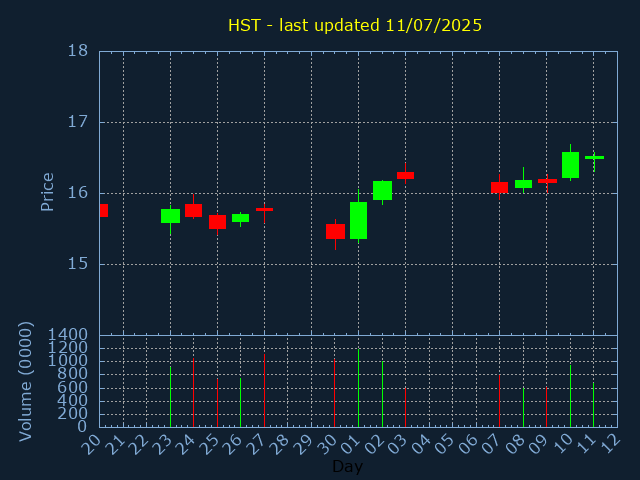Click volume axis value 1400

68,335
